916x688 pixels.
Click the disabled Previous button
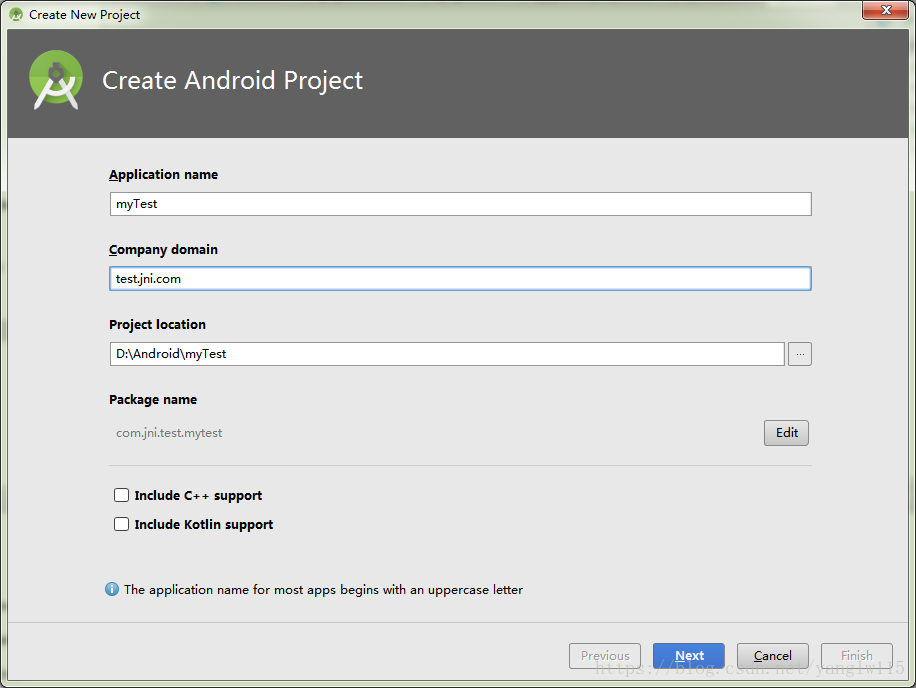tap(605, 656)
